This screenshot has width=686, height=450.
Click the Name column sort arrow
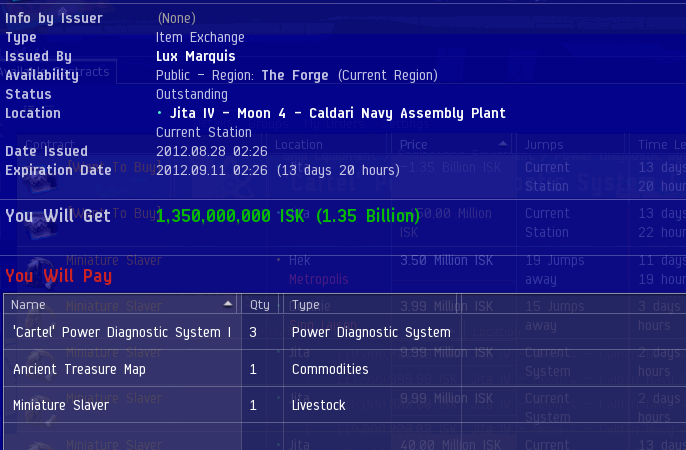point(228,303)
